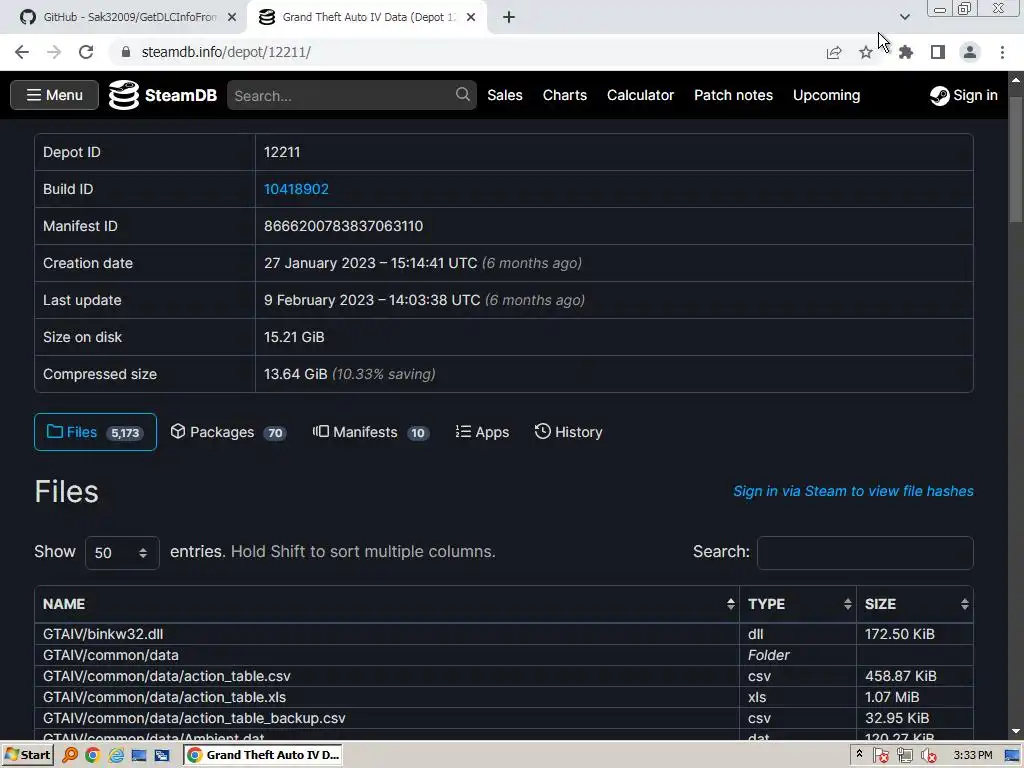This screenshot has width=1024, height=768.
Task: Select GTAIV/common/data/action_table_backup.csv file name
Action: (x=194, y=718)
